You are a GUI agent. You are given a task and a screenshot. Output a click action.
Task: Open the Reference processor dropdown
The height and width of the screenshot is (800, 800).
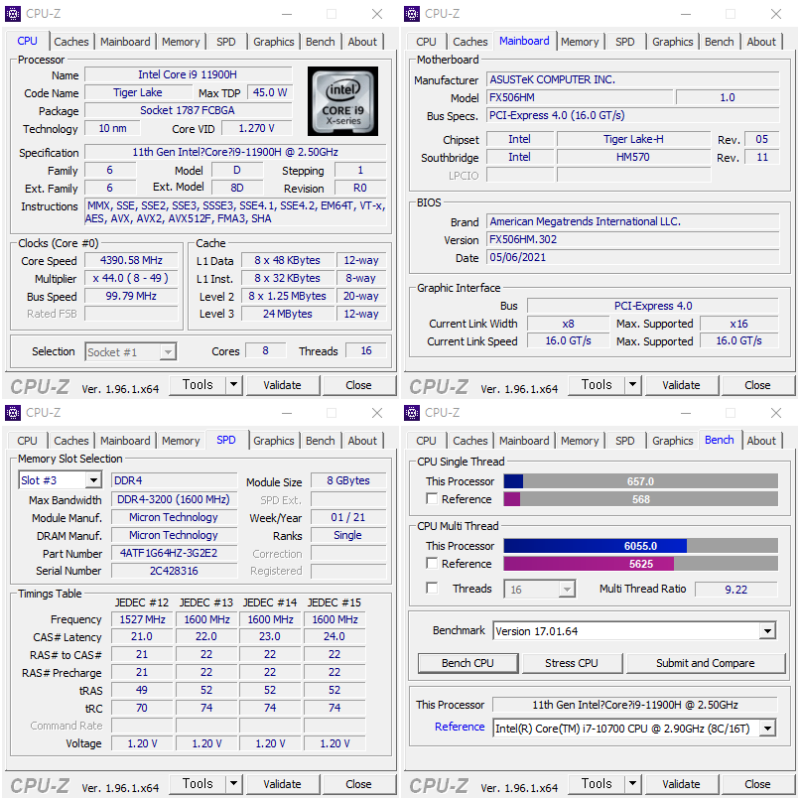click(x=767, y=728)
